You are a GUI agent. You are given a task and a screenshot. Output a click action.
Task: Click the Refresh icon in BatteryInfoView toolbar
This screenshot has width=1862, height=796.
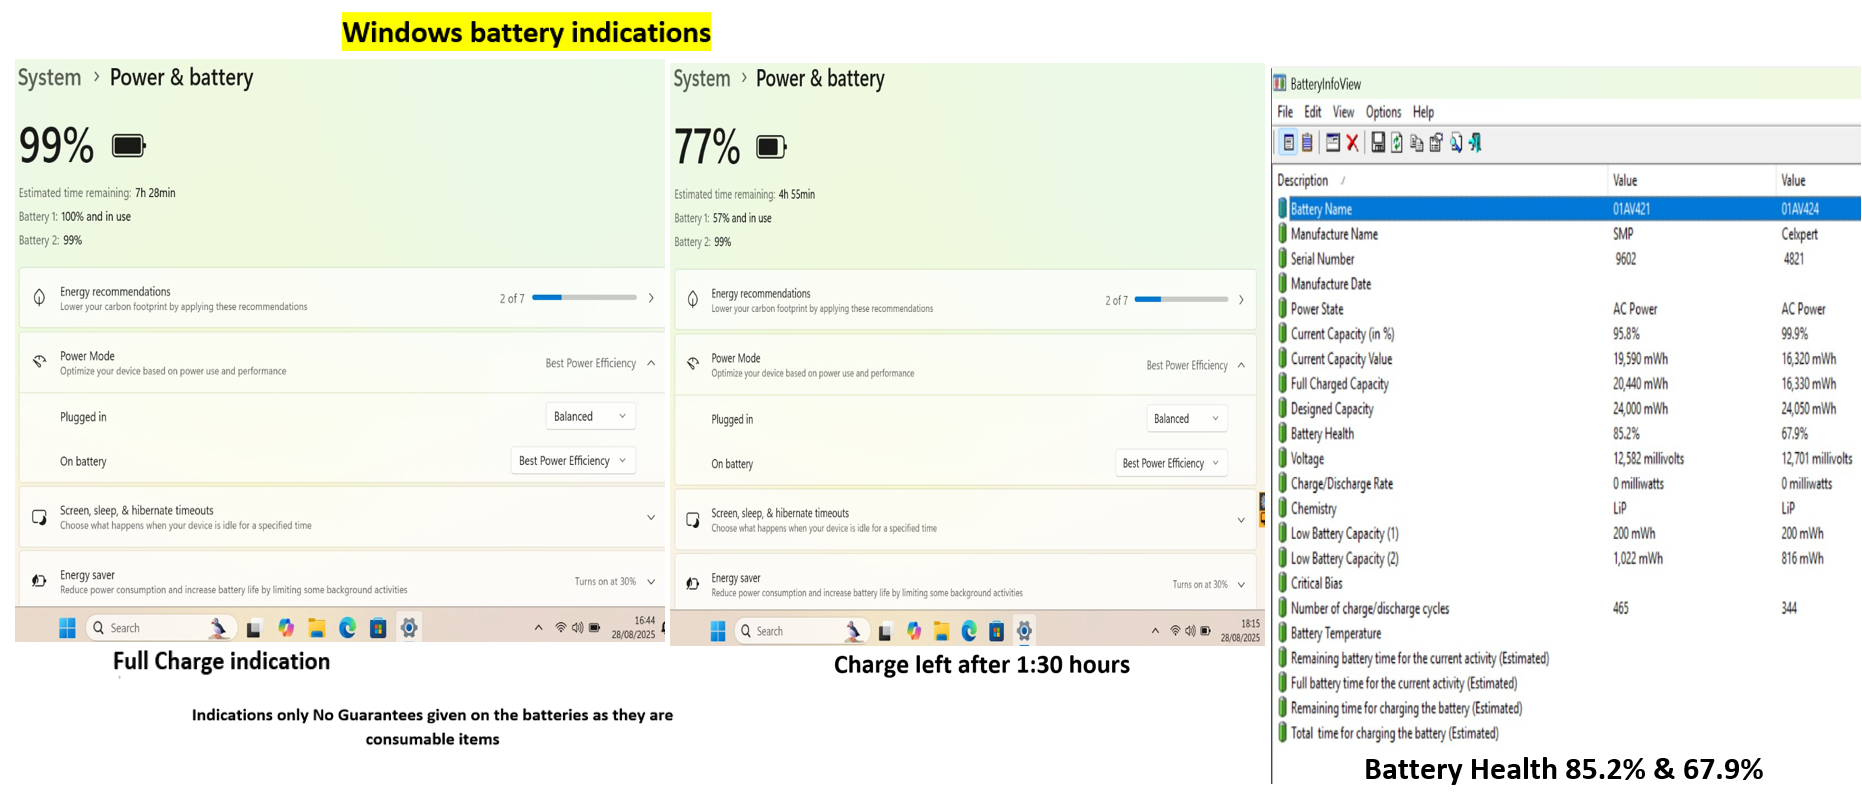(x=1397, y=143)
